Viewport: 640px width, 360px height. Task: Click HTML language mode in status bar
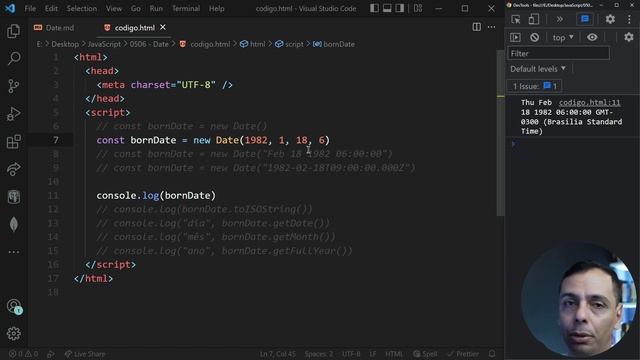[x=394, y=354]
